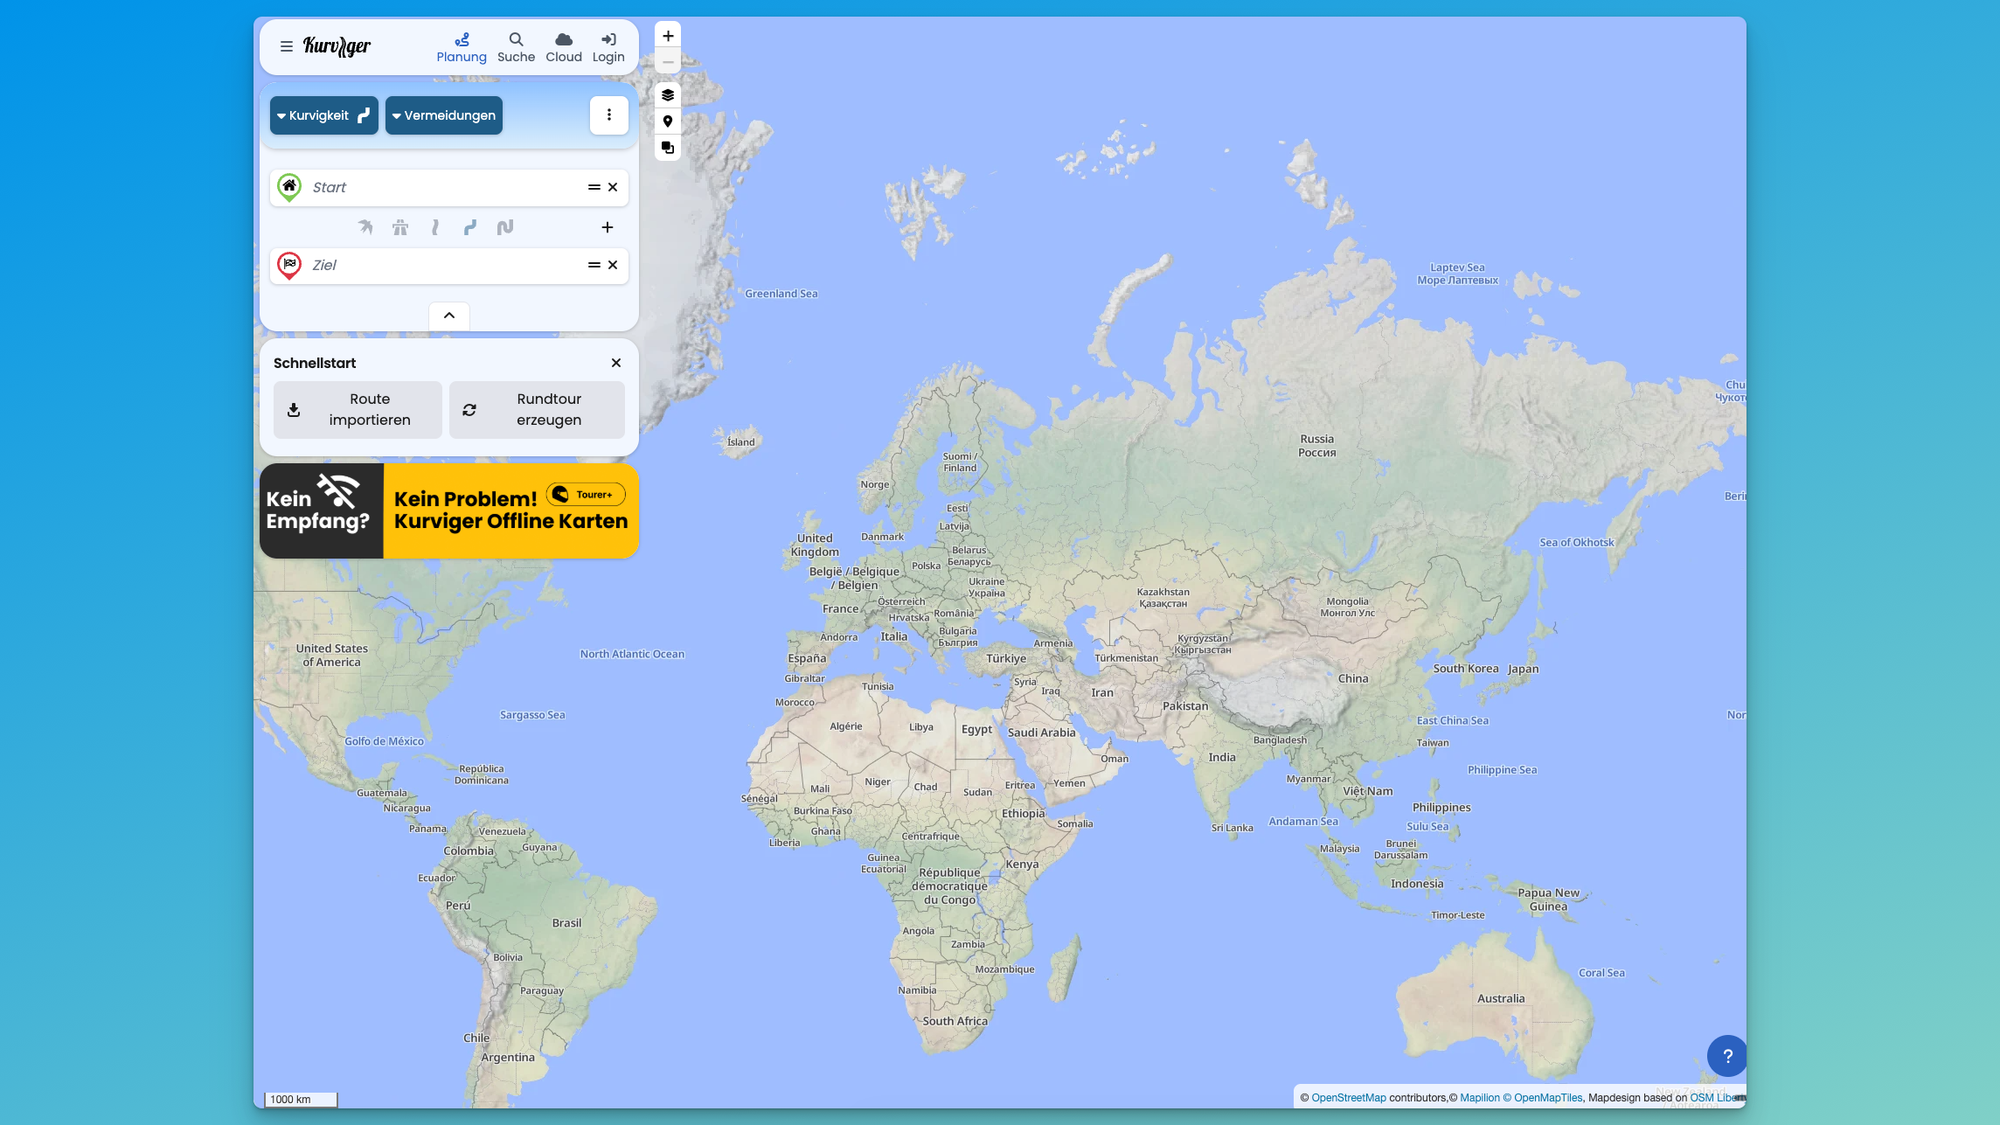This screenshot has height=1125, width=2000.
Task: Clear the Start waypoint field
Action: [613, 187]
